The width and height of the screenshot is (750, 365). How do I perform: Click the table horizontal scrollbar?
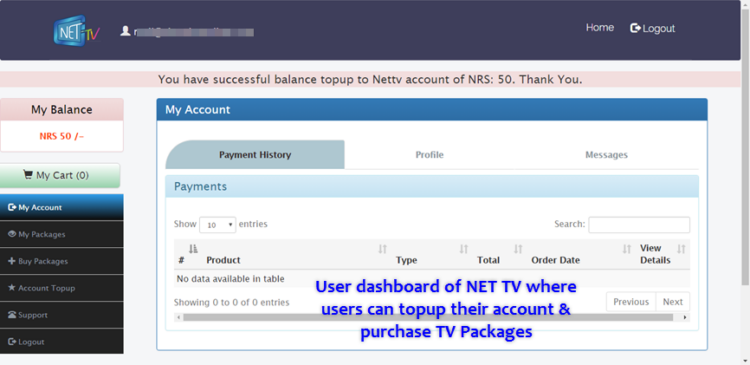(428, 317)
